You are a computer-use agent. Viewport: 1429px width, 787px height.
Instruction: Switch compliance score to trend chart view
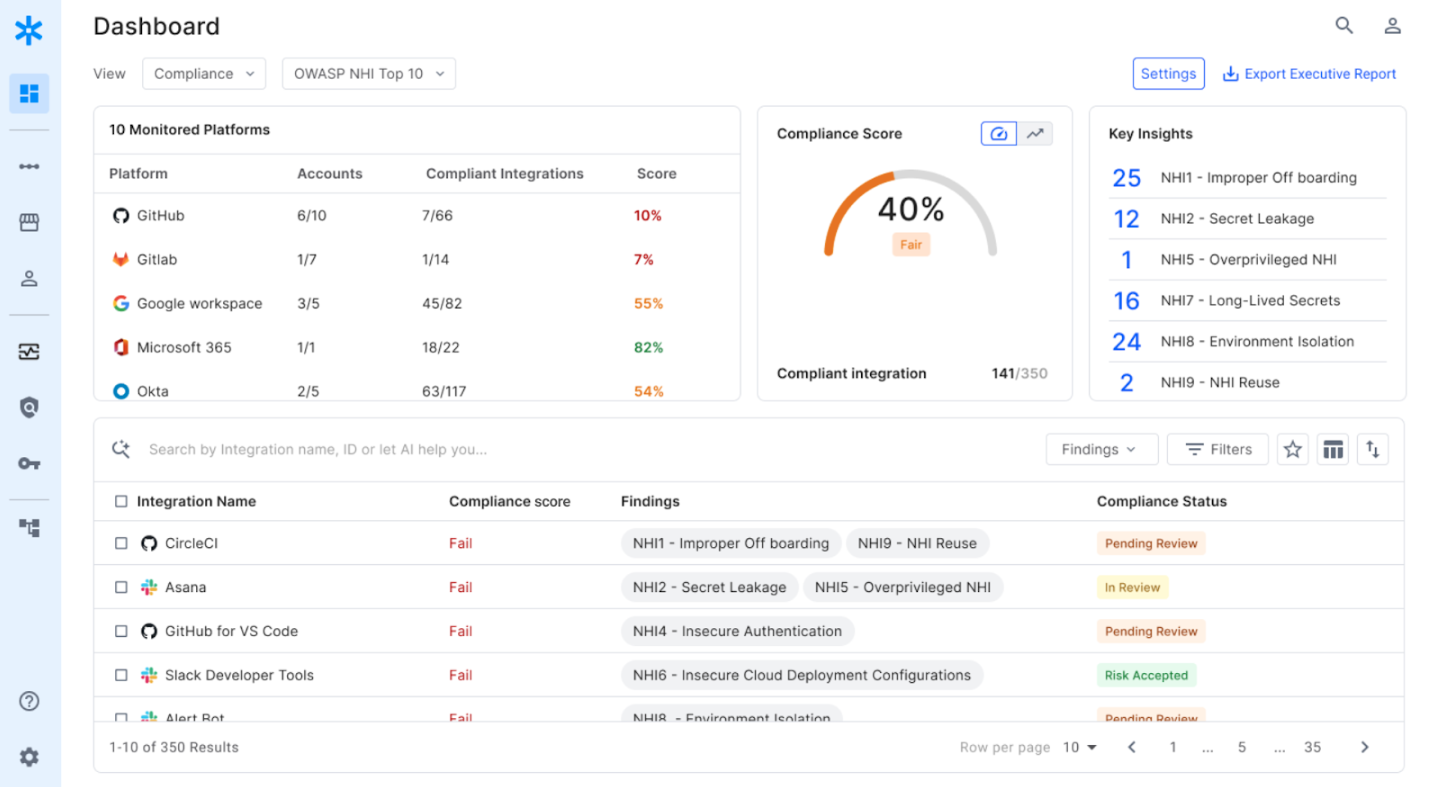[1035, 133]
